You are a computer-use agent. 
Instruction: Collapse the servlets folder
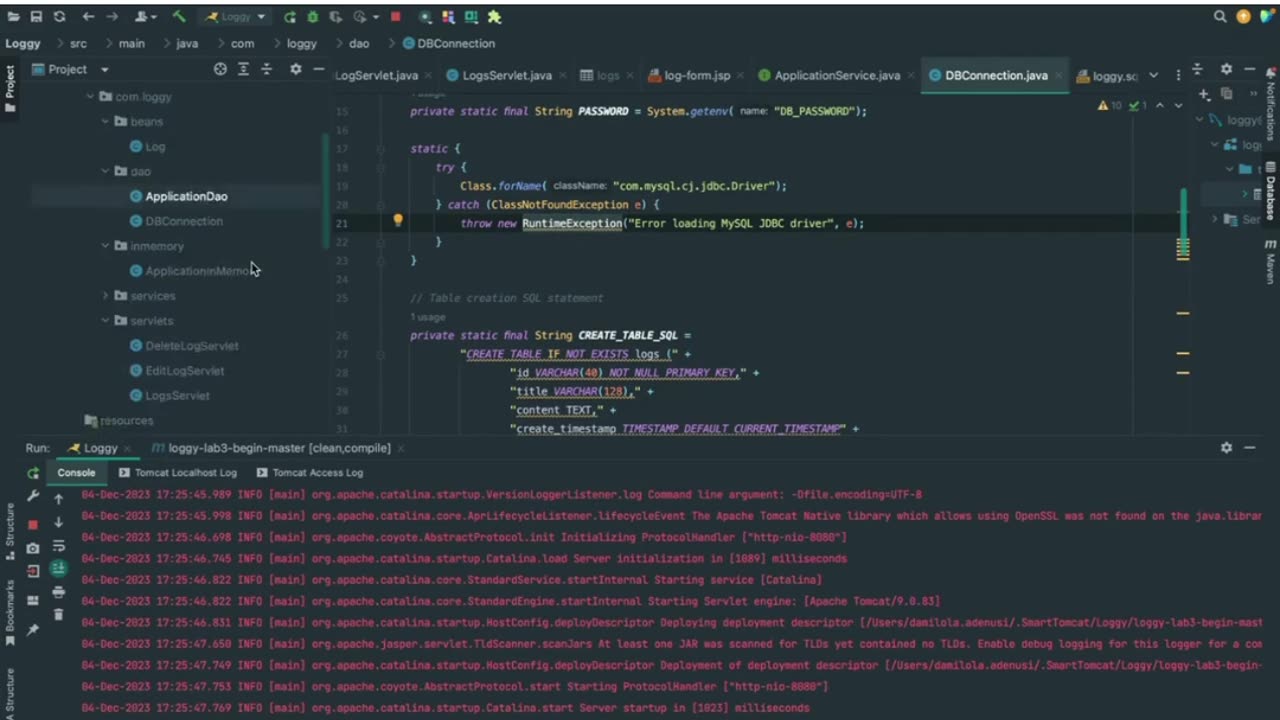106,321
